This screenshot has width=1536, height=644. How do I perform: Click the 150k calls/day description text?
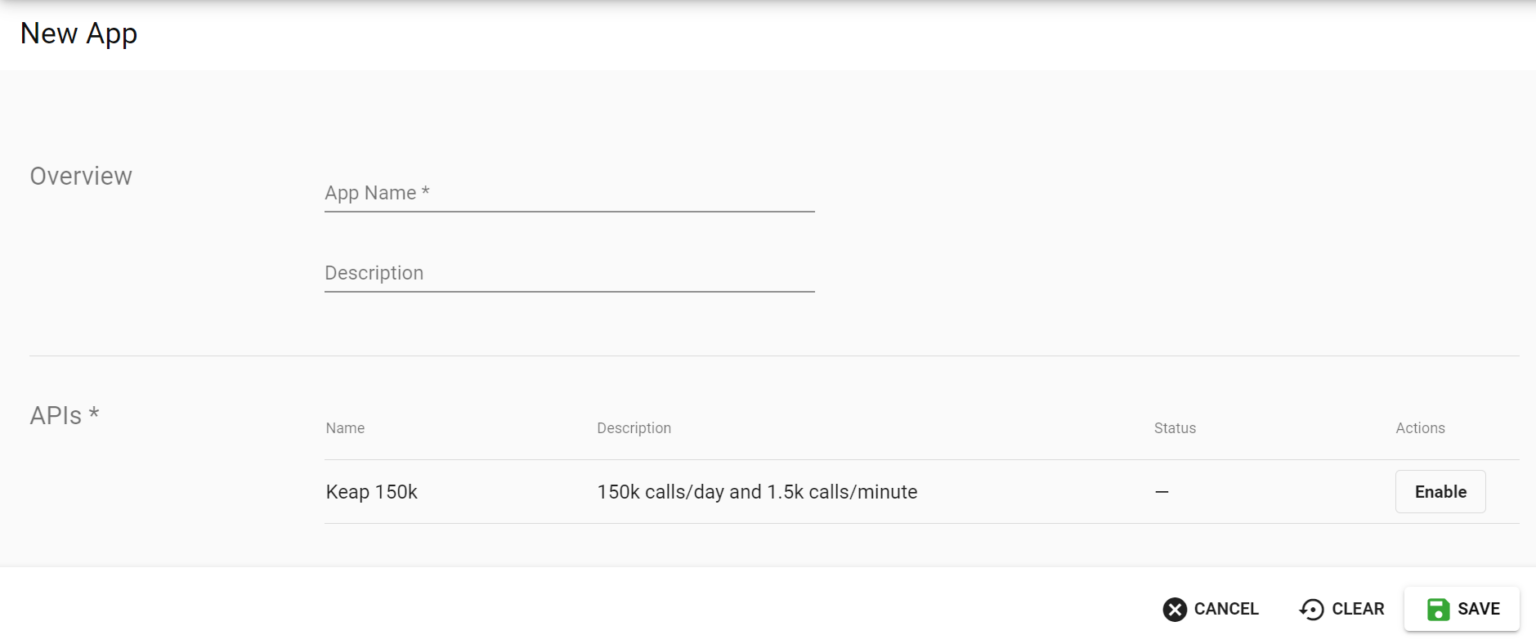coord(757,492)
